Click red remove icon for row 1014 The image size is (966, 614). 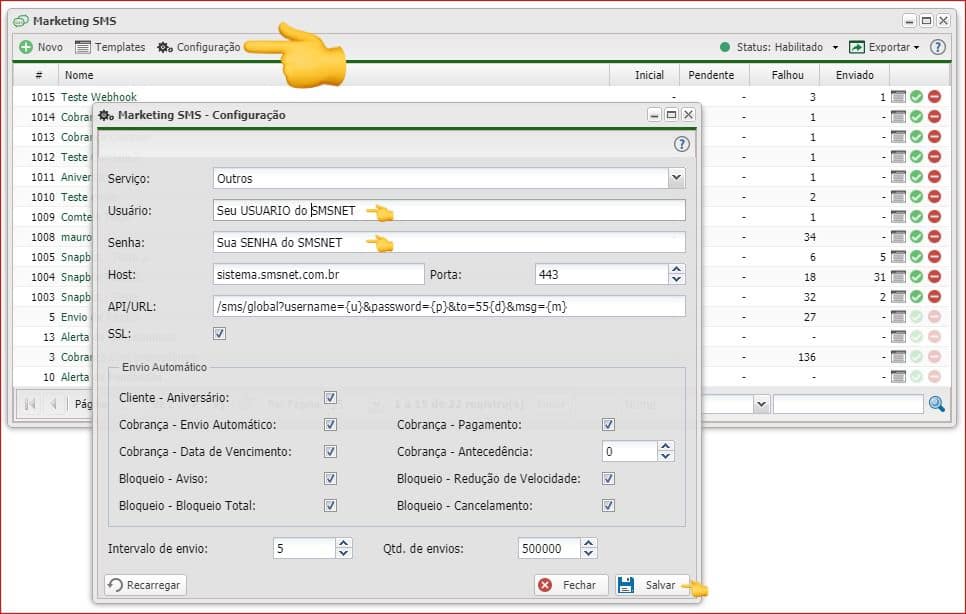point(934,117)
